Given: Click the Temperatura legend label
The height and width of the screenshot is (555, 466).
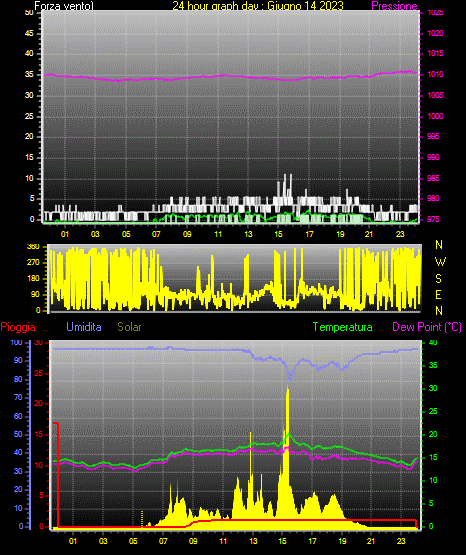Looking at the screenshot, I should coord(343,327).
